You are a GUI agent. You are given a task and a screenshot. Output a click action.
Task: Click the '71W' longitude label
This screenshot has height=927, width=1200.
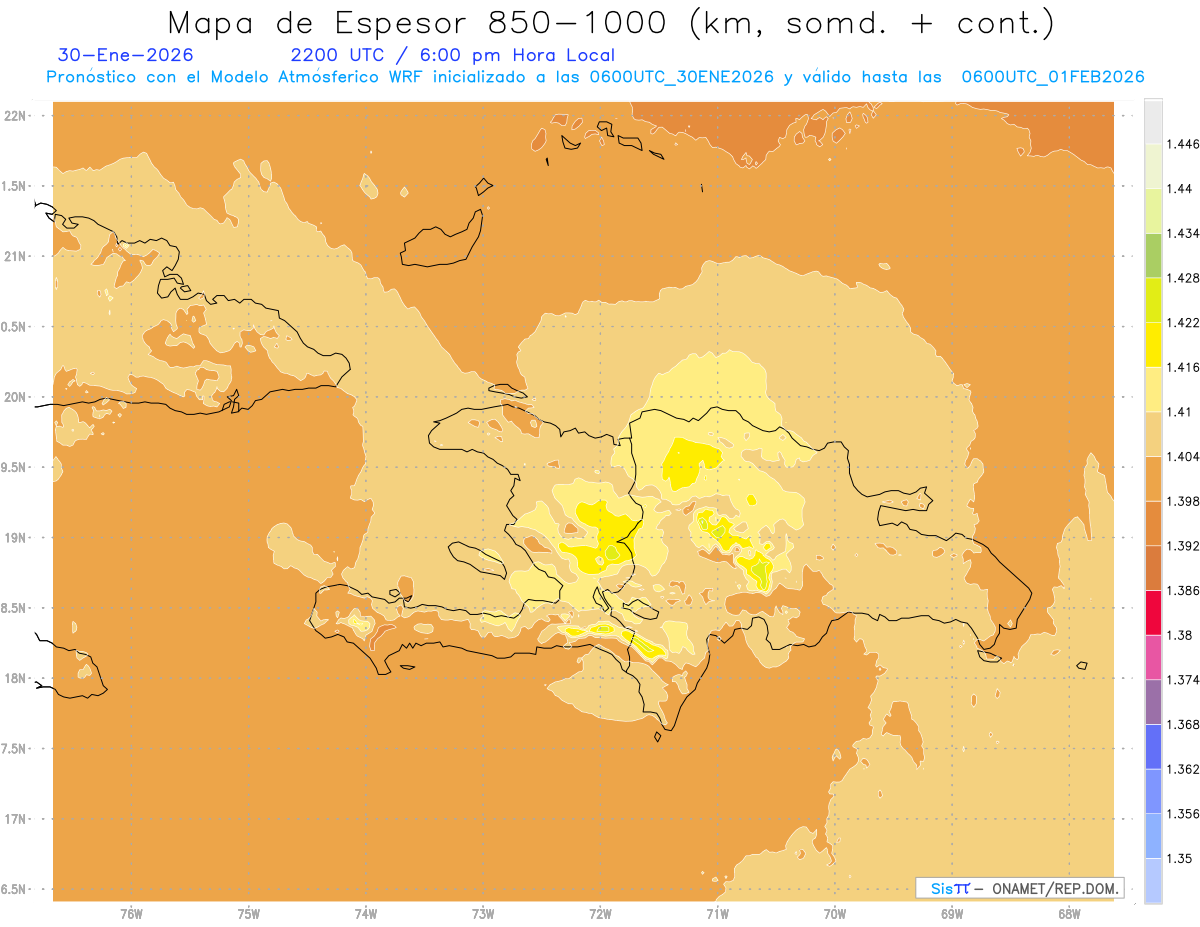click(717, 913)
